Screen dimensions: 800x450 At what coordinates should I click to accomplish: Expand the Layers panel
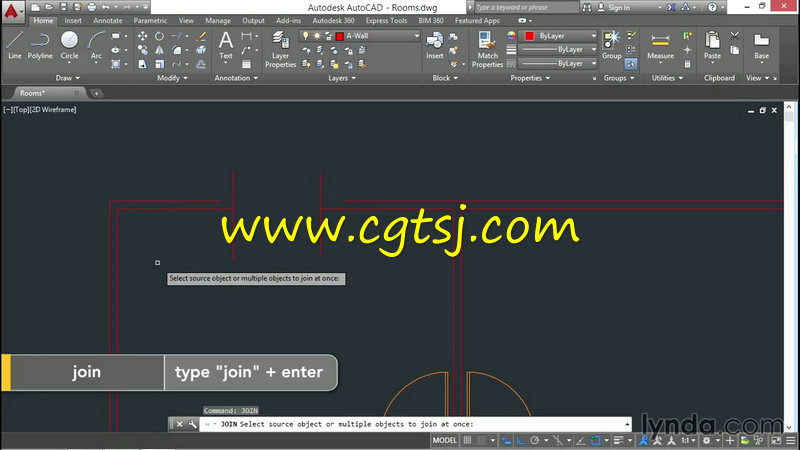tap(342, 78)
